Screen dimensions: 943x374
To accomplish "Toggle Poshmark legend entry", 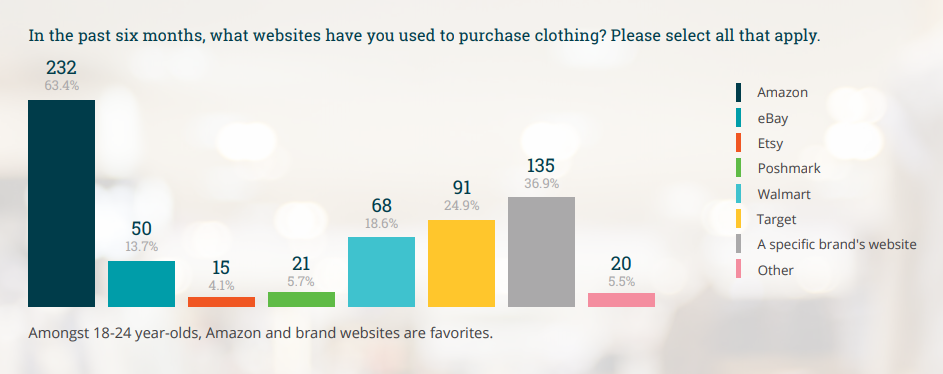I will click(x=788, y=168).
